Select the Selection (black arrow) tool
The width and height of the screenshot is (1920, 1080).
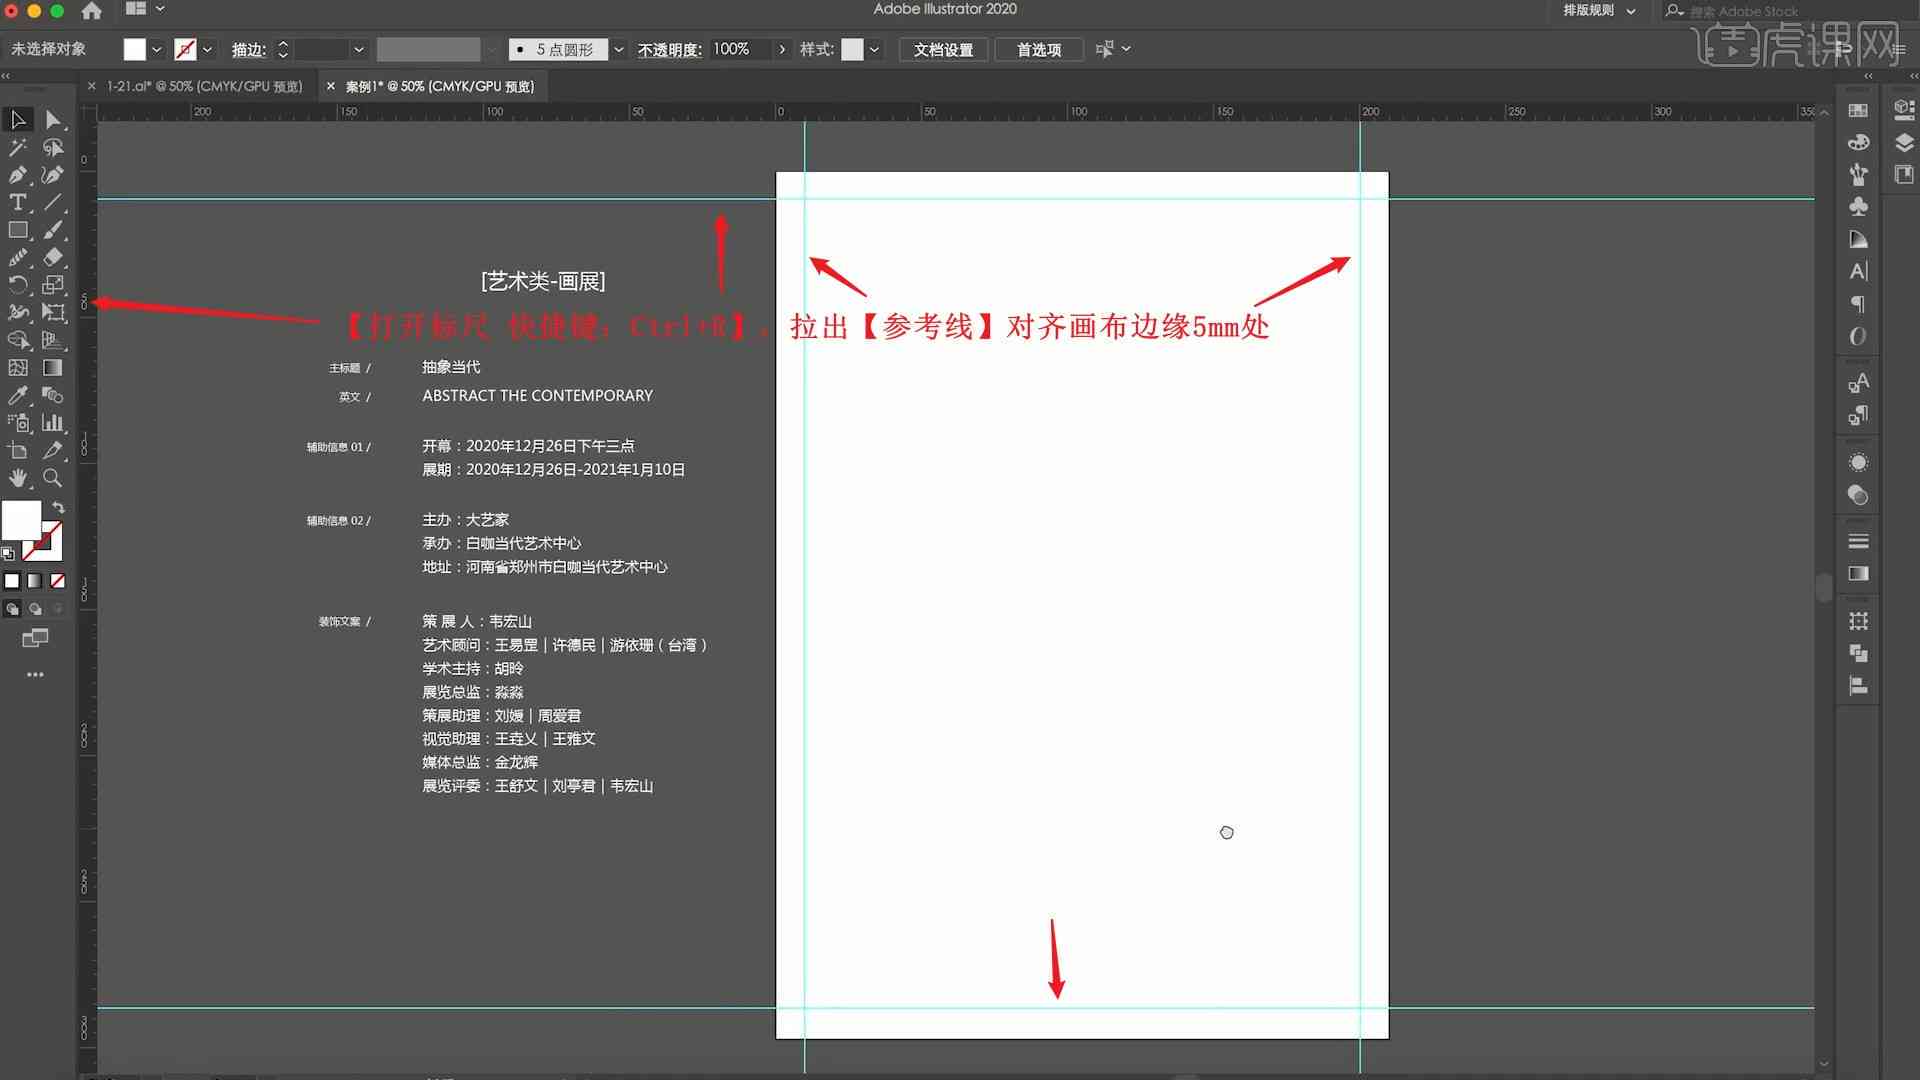coord(18,119)
